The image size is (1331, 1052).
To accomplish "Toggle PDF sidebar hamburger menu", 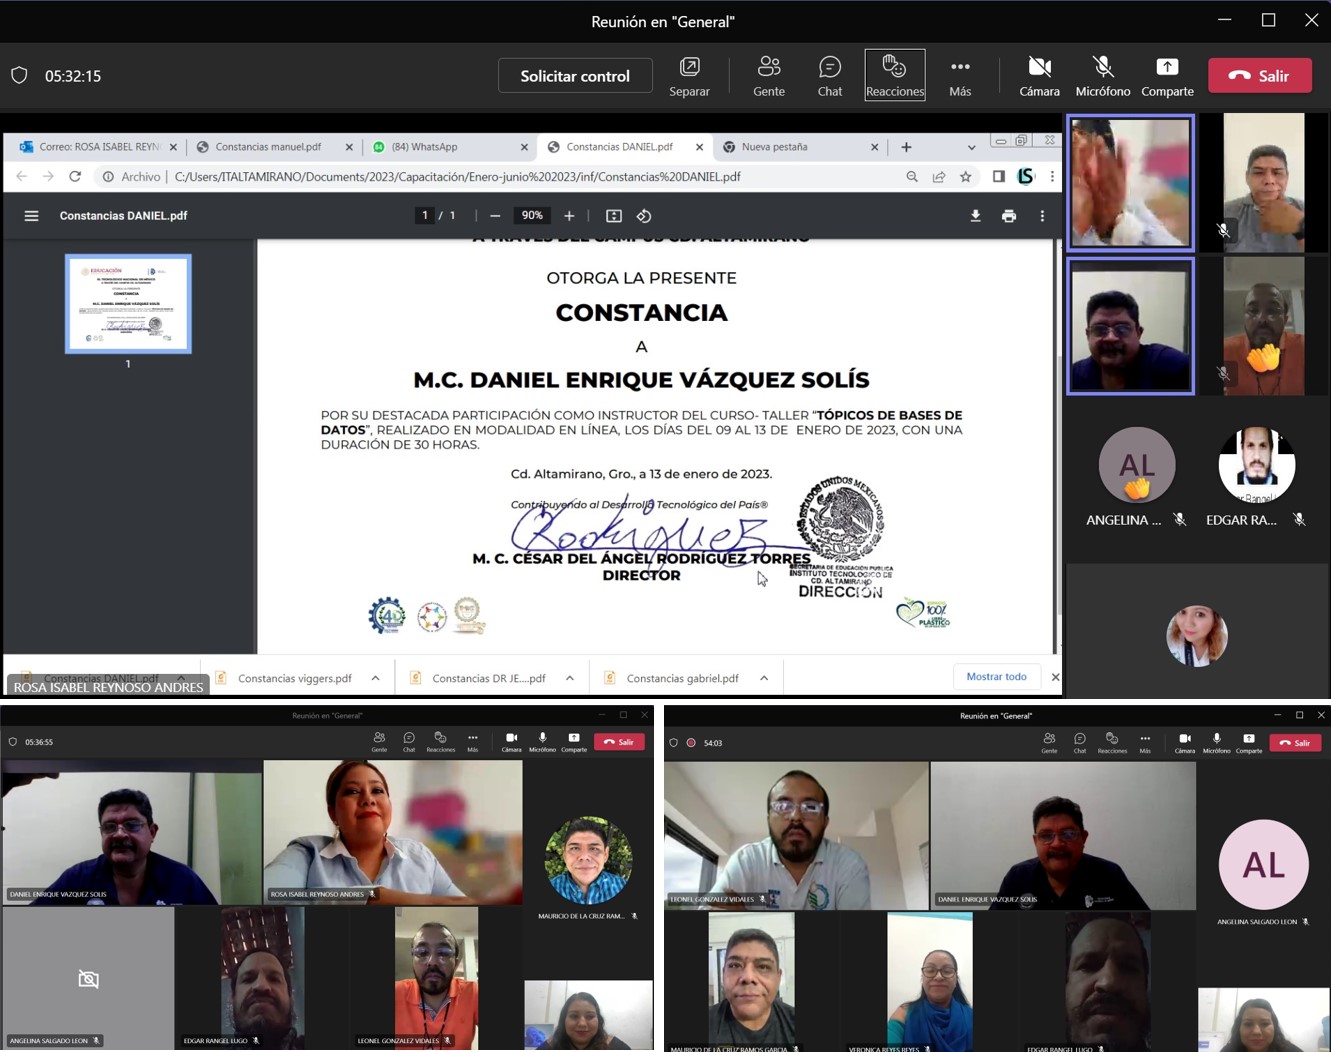I will click(31, 216).
